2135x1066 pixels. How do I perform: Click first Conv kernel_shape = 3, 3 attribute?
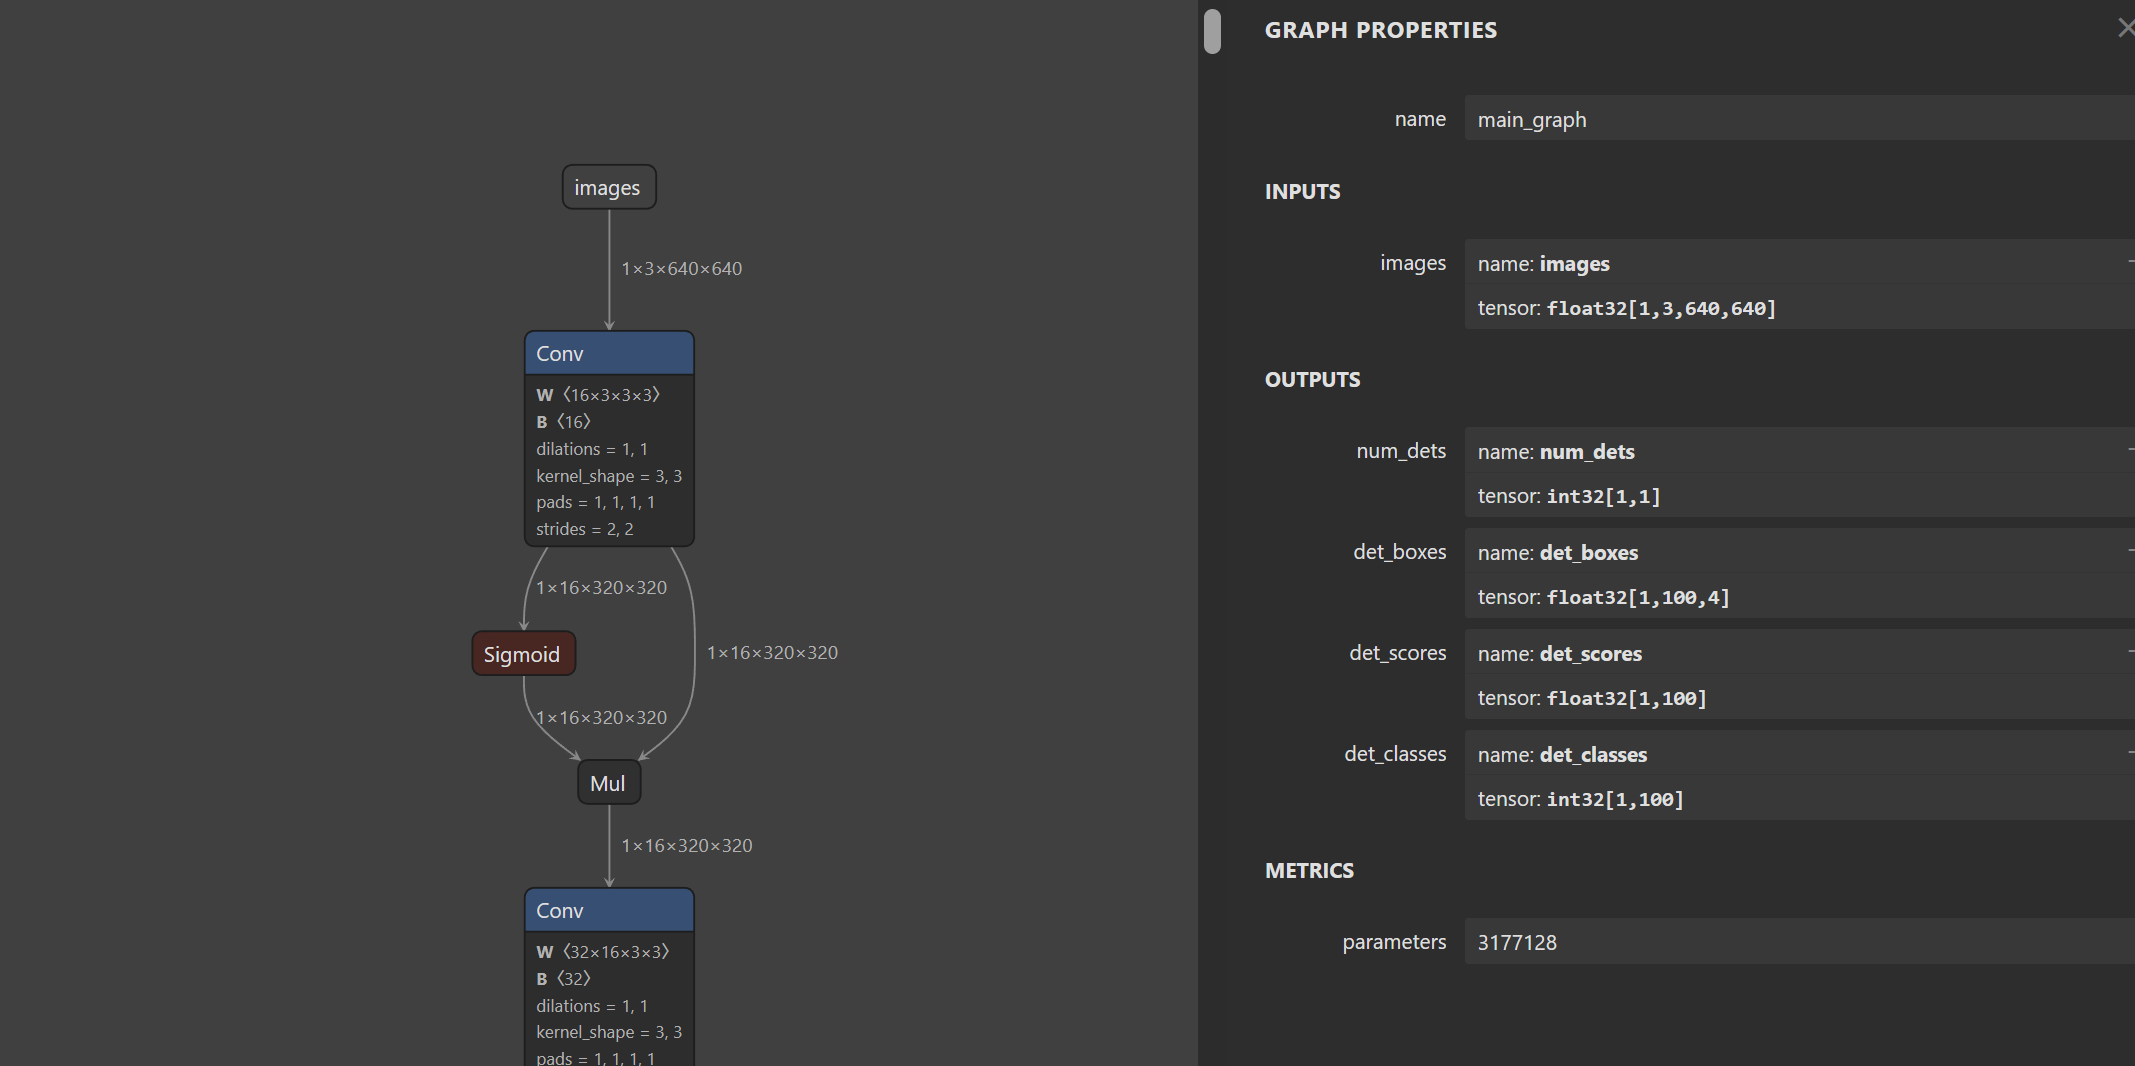[x=609, y=476]
